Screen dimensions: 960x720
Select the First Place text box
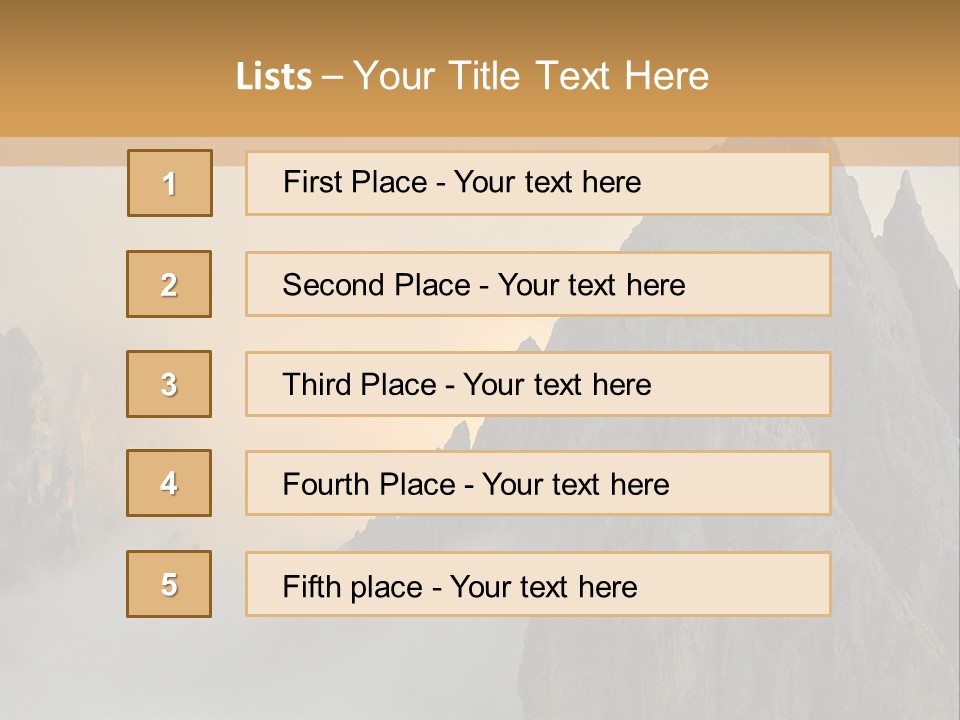pyautogui.click(x=538, y=183)
